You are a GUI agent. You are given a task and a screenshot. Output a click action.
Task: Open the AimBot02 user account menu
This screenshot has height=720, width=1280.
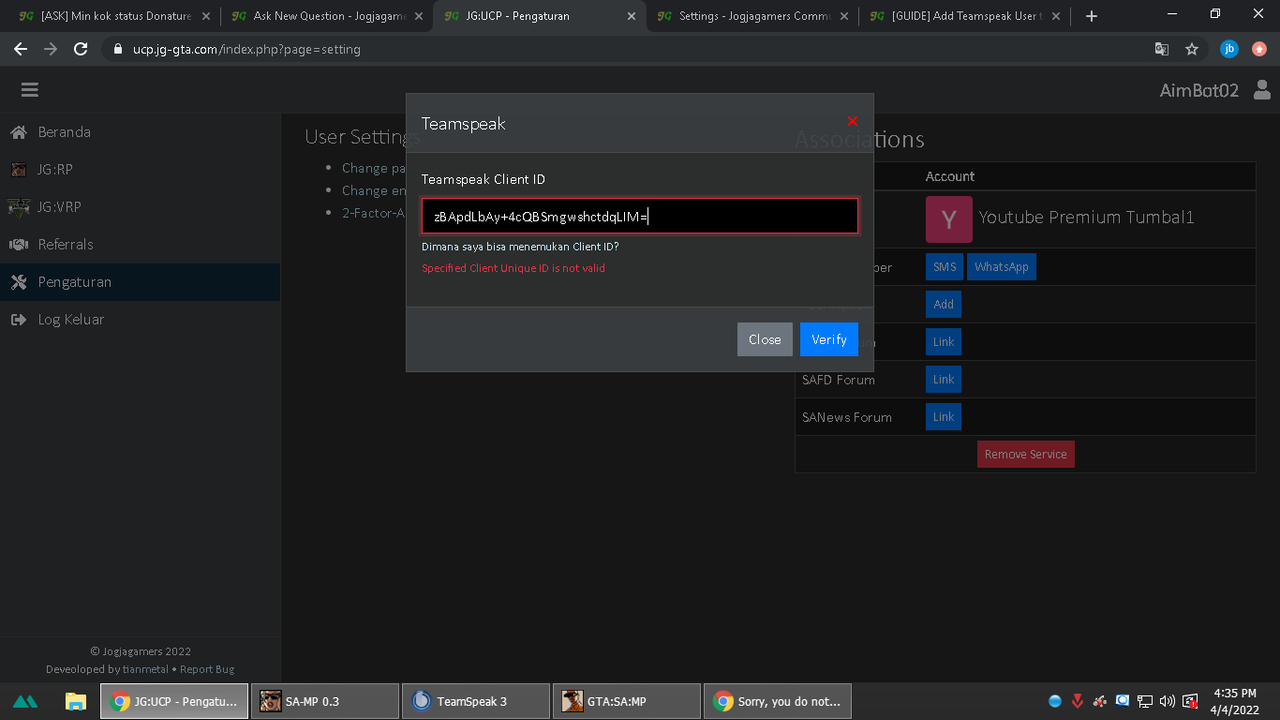[1215, 90]
